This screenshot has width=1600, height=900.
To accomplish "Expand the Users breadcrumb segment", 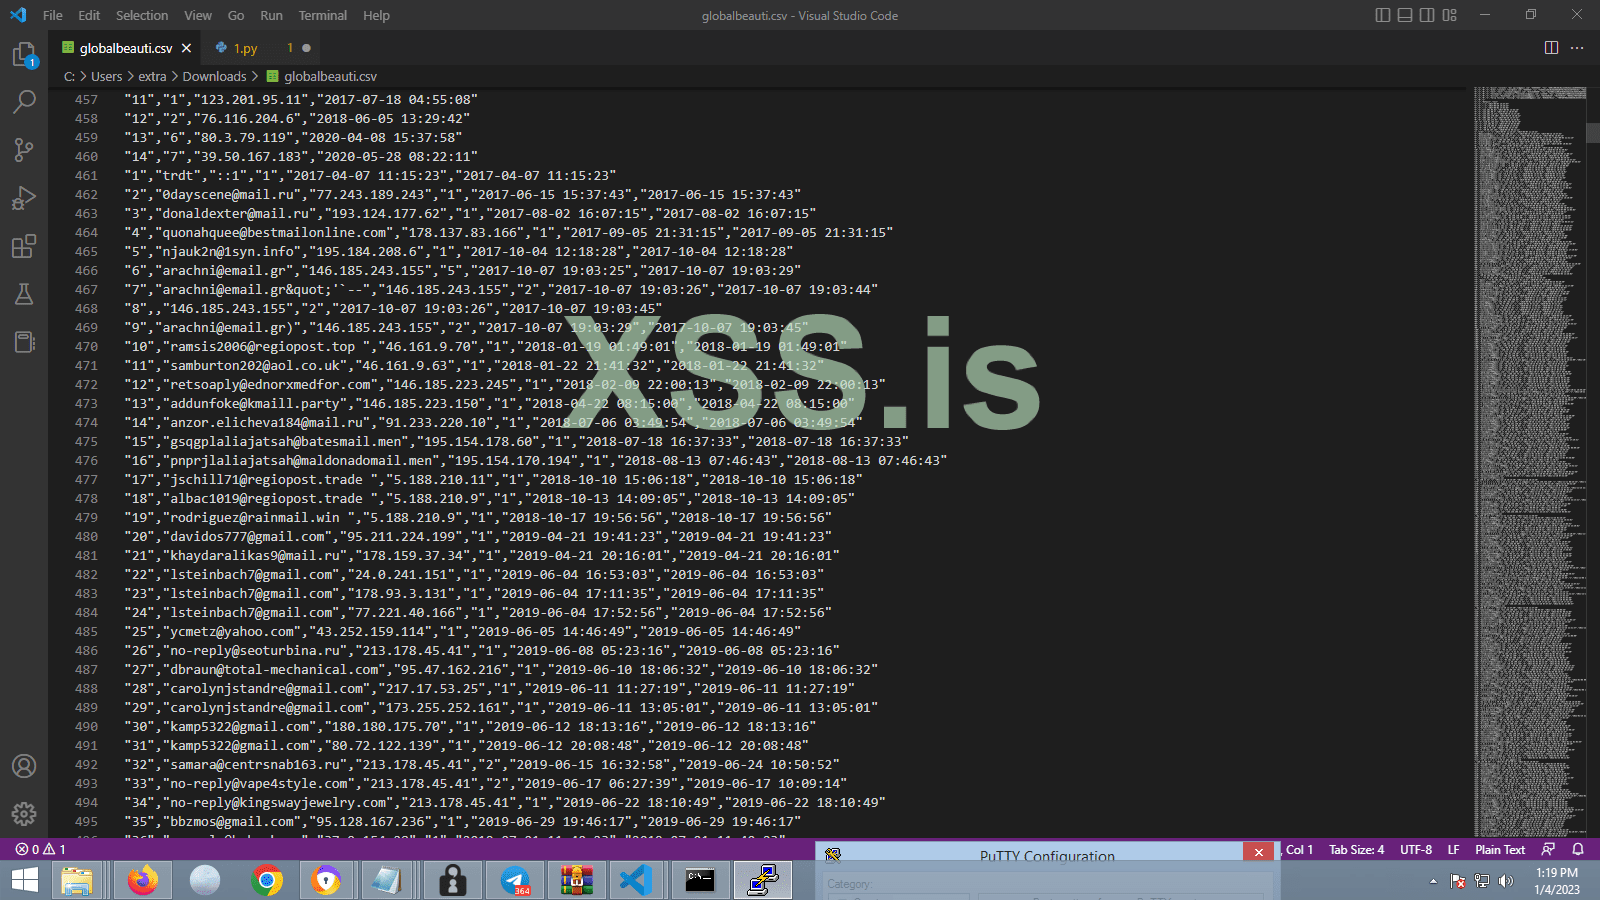I will 107,76.
